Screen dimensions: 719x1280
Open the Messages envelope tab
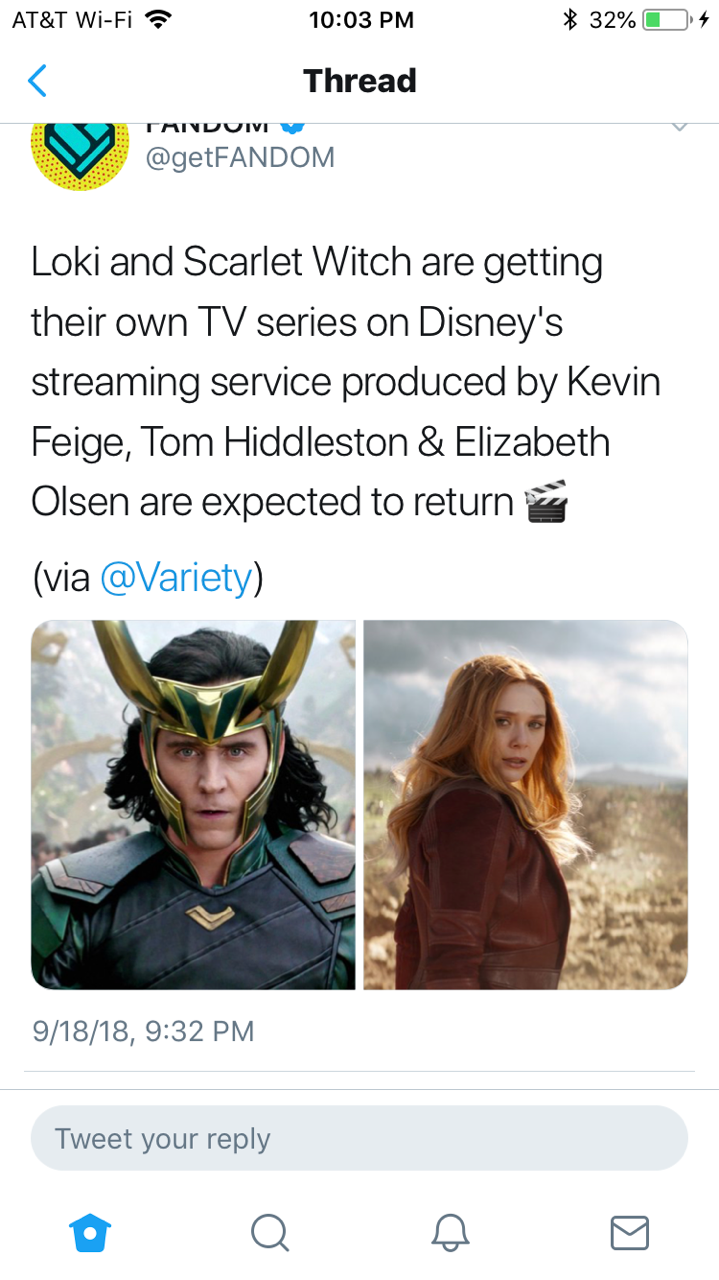tap(629, 1232)
